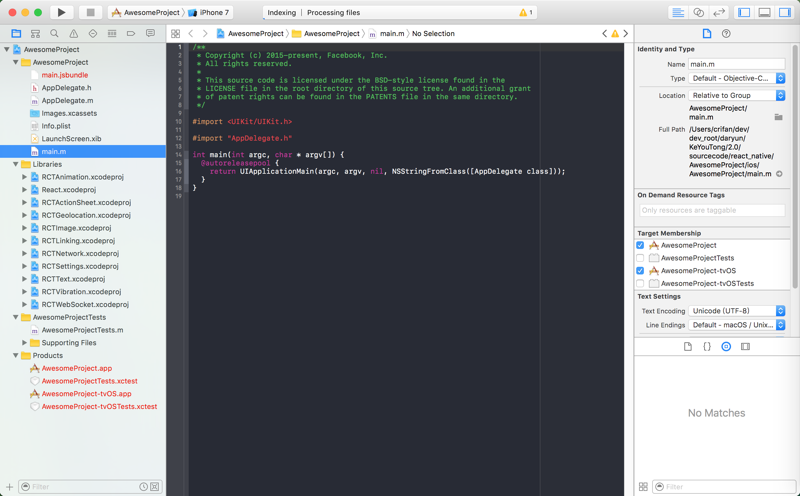Go forward in editor history
The height and width of the screenshot is (496, 800).
pos(205,34)
